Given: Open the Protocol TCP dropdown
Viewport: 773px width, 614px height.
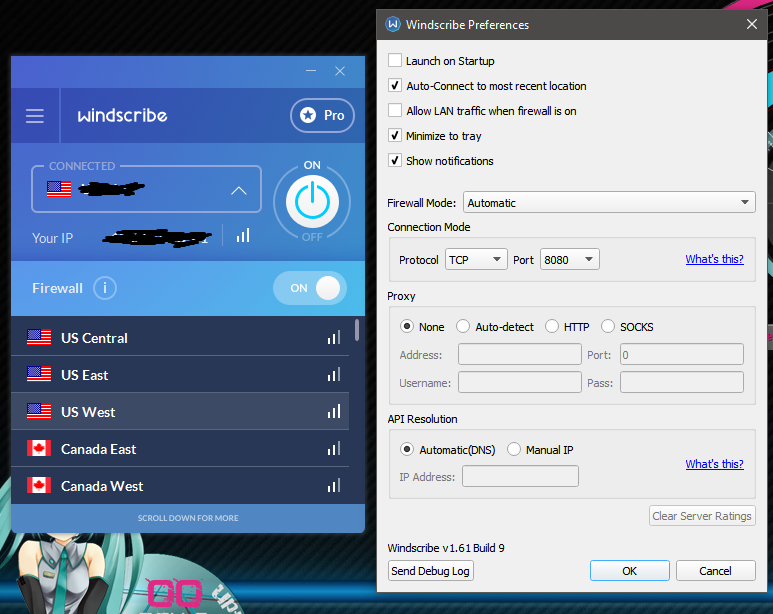Looking at the screenshot, I should pyautogui.click(x=476, y=259).
